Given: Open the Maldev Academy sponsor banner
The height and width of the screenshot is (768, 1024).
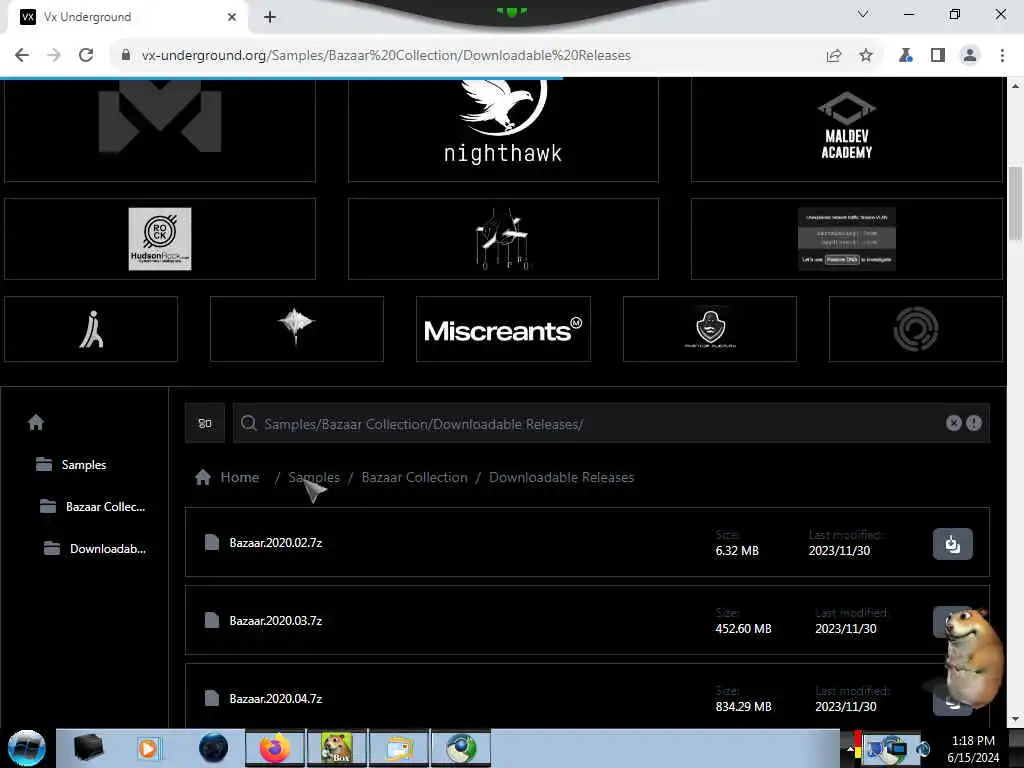Looking at the screenshot, I should tap(846, 129).
